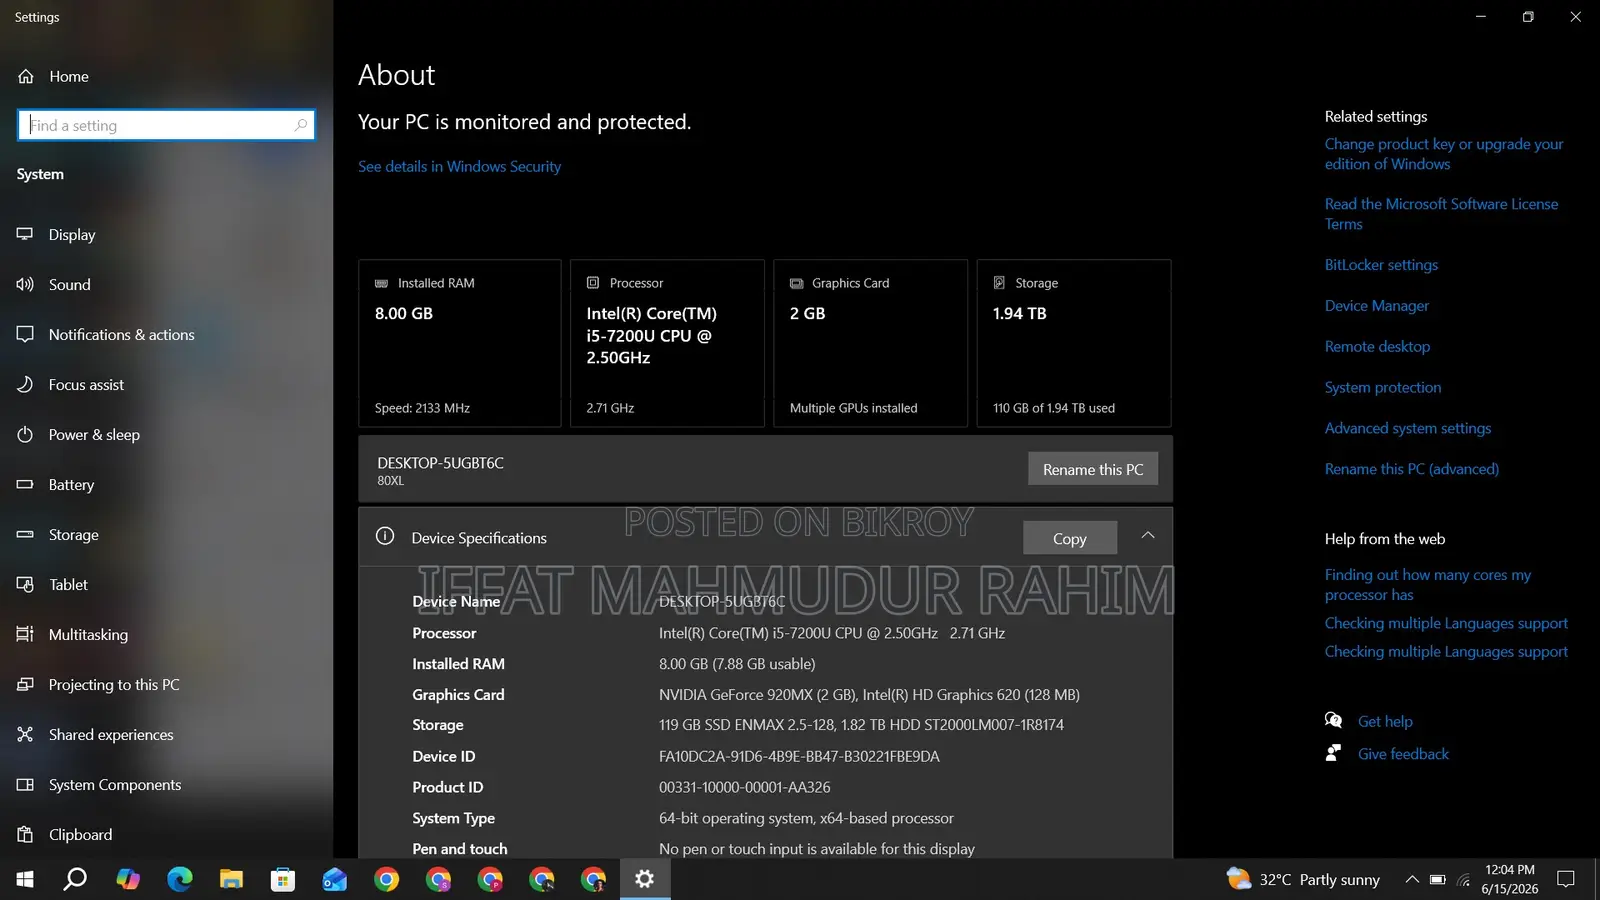The image size is (1600, 900).
Task: Click the DESKTOP-5UGBT6C name in the rename bar
Action: (x=440, y=463)
